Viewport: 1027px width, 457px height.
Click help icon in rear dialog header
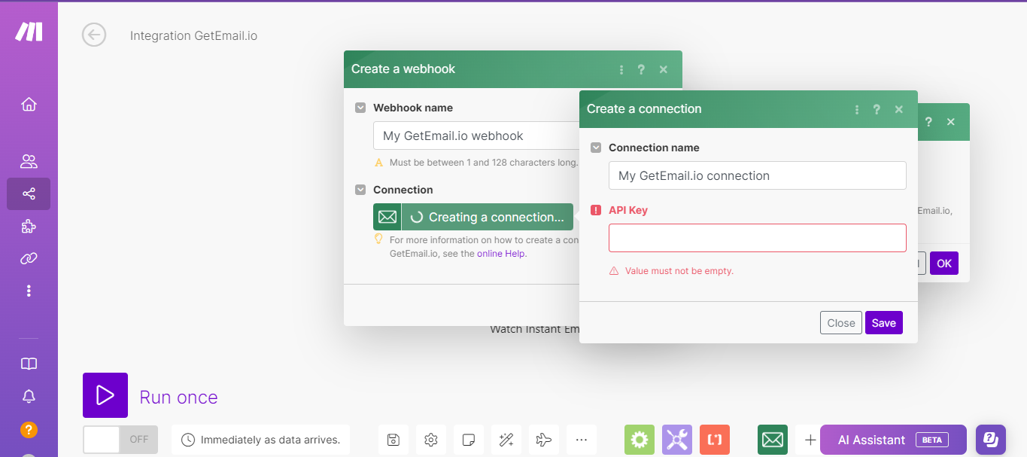929,122
